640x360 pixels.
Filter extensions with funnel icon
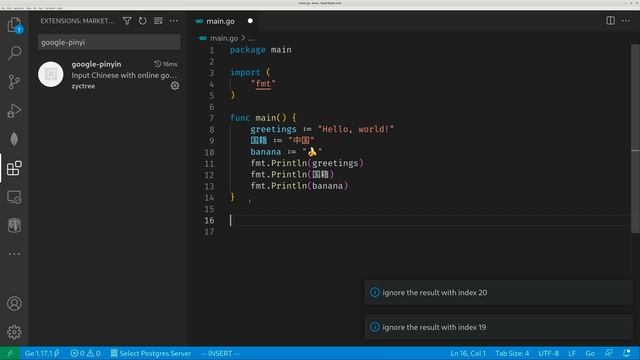[127, 21]
